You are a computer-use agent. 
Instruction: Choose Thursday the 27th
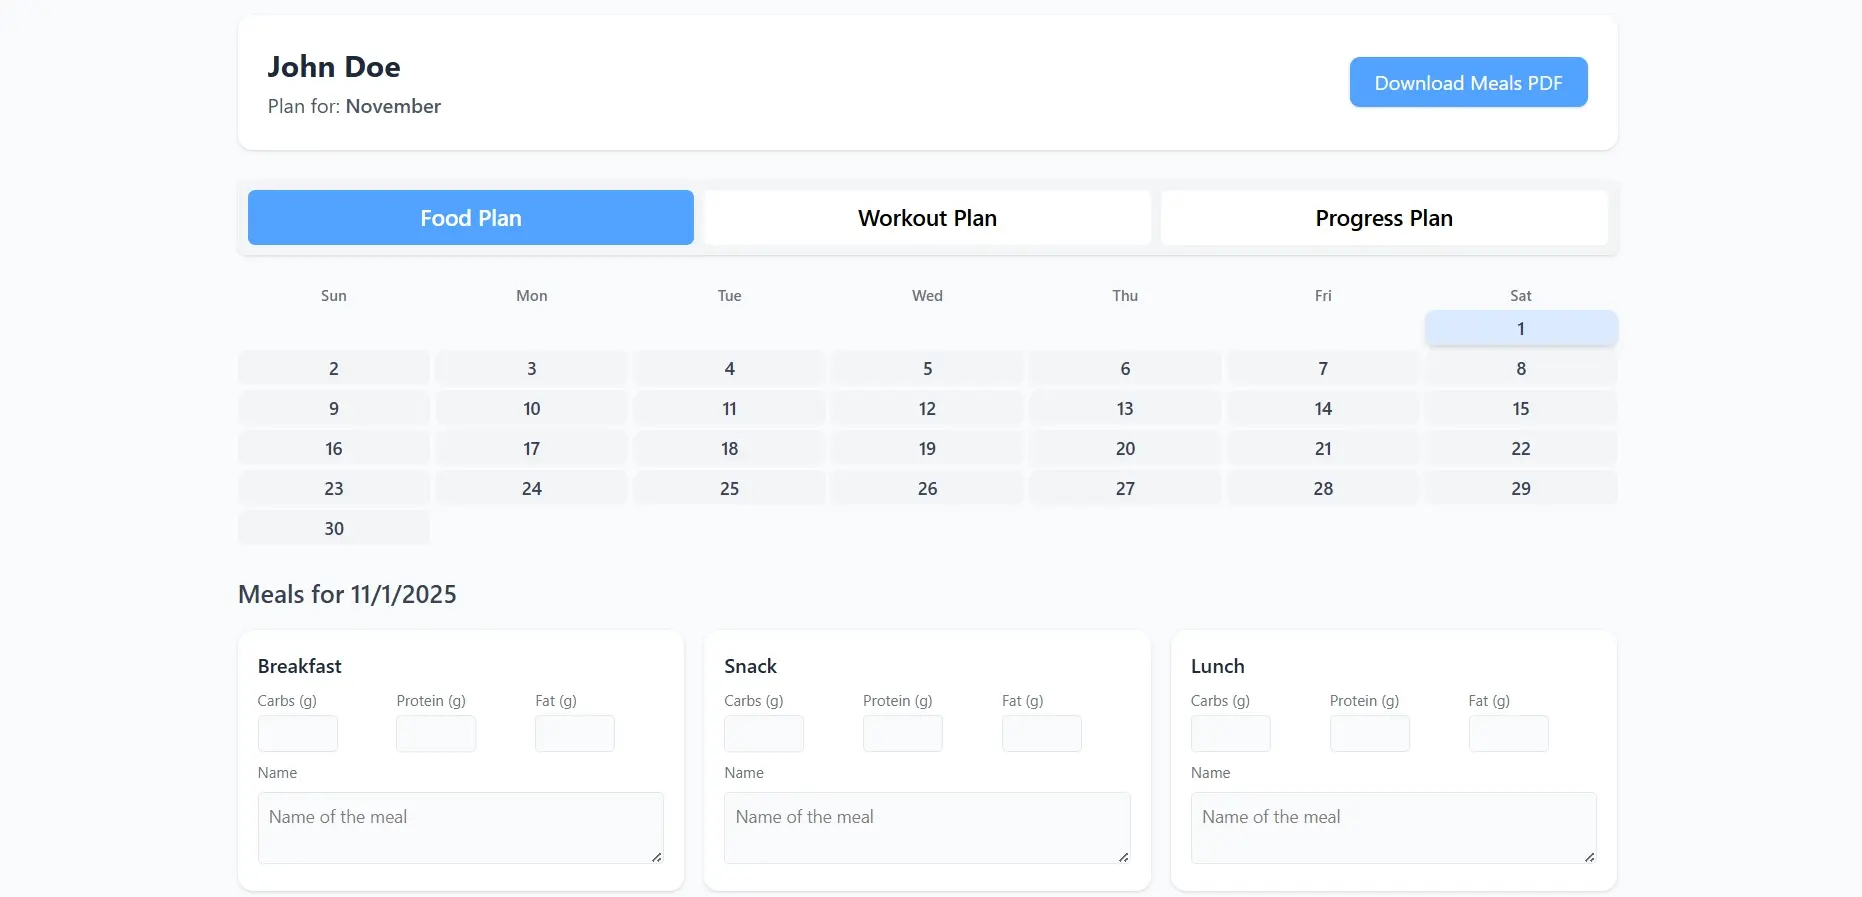click(x=1125, y=489)
